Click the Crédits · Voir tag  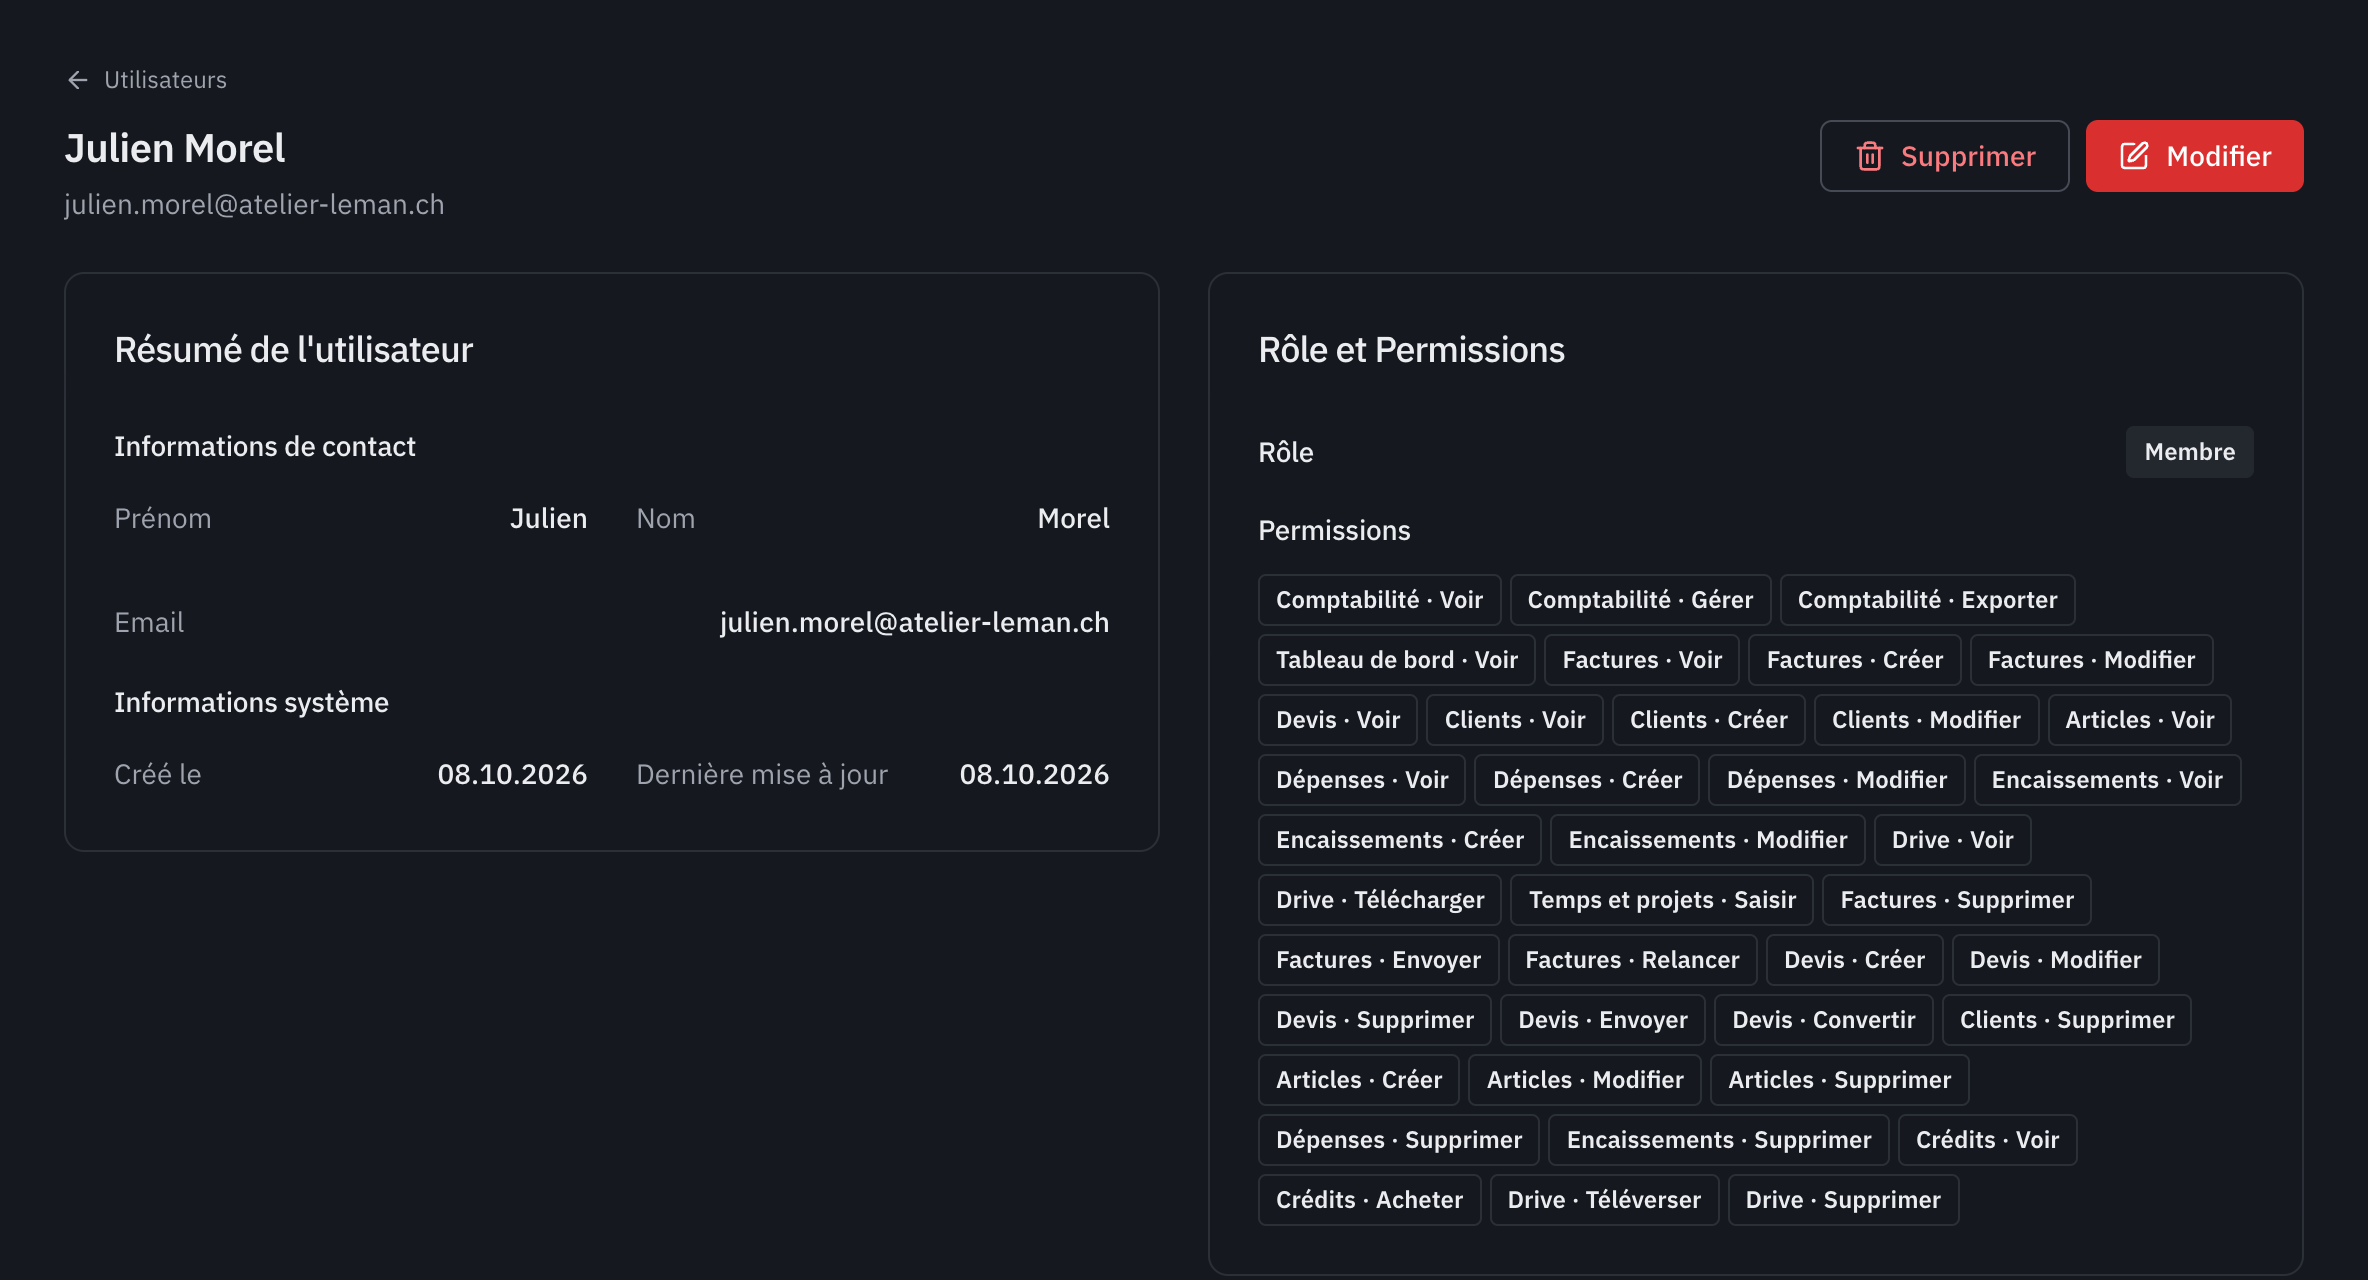click(1987, 1140)
